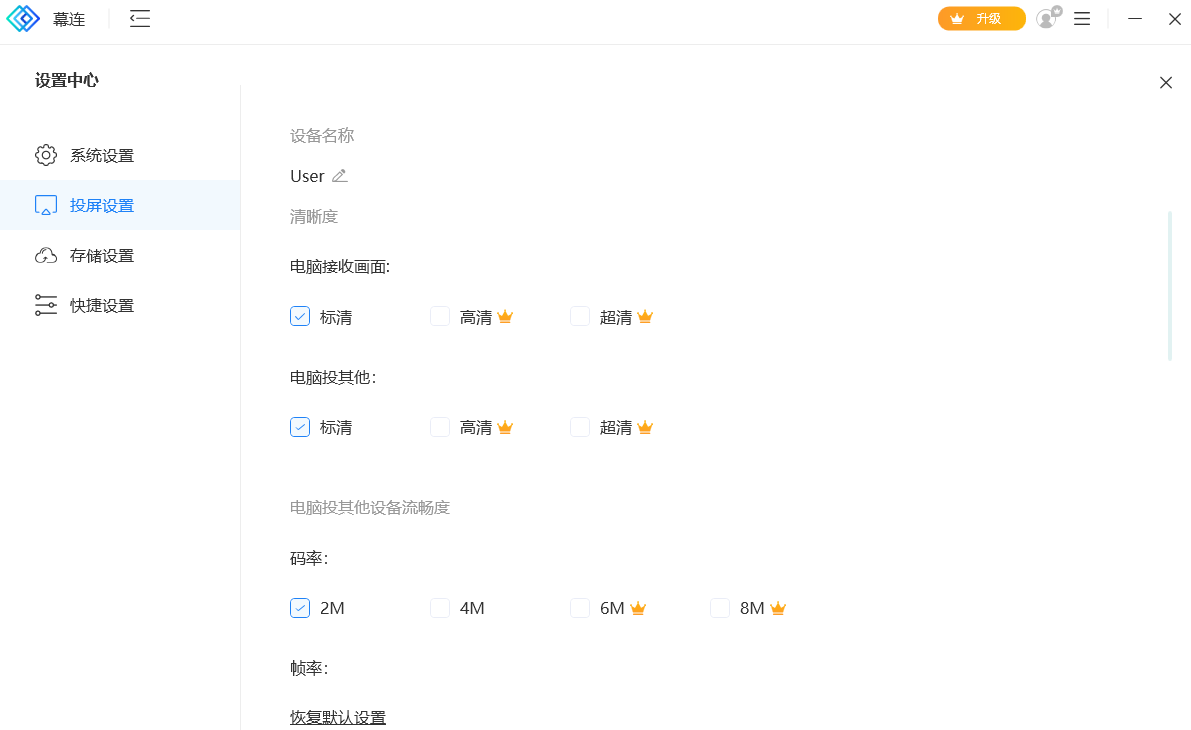Image resolution: width=1191 pixels, height=730 pixels.
Task: Click the gear icon for 系统设置
Action: 46,155
